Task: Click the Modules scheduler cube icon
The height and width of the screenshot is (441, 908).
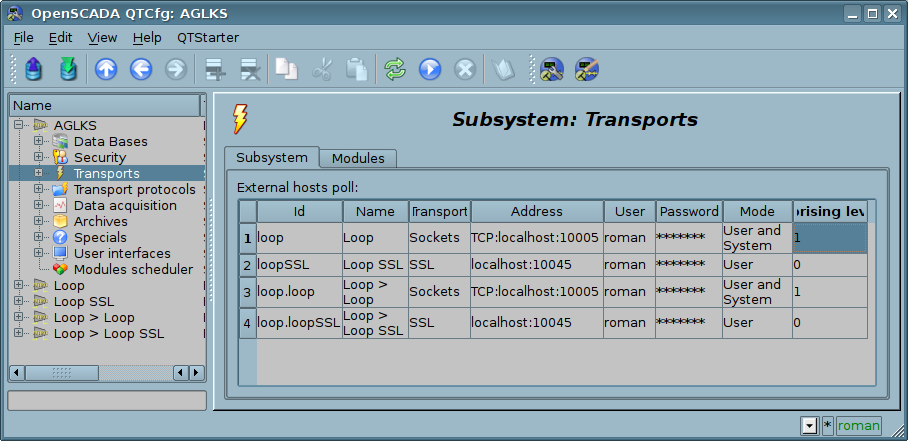Action: pos(60,270)
